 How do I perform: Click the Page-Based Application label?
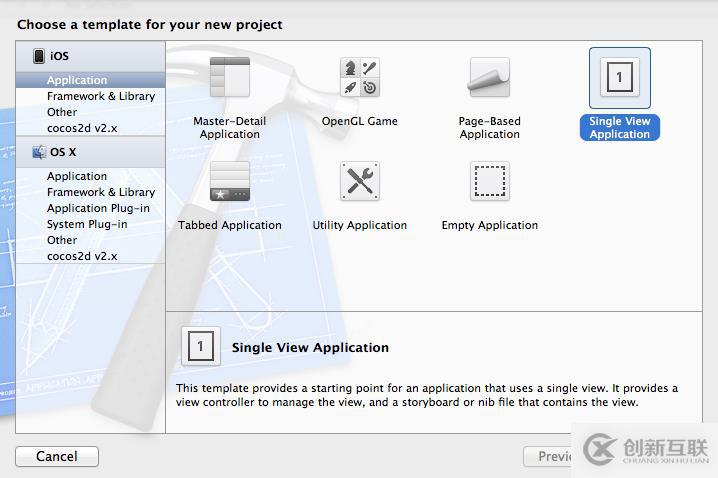[490, 128]
